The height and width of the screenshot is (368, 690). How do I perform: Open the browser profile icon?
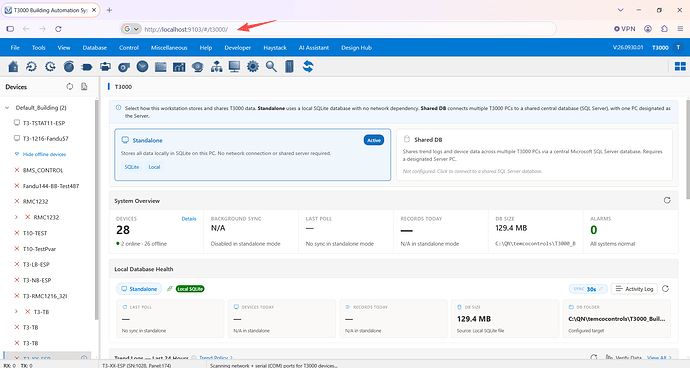coord(648,29)
